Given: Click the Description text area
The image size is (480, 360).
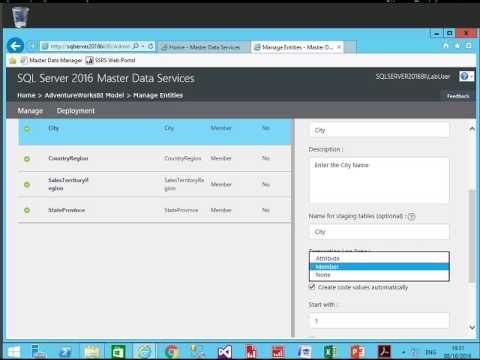Looking at the screenshot, I should pos(379,180).
